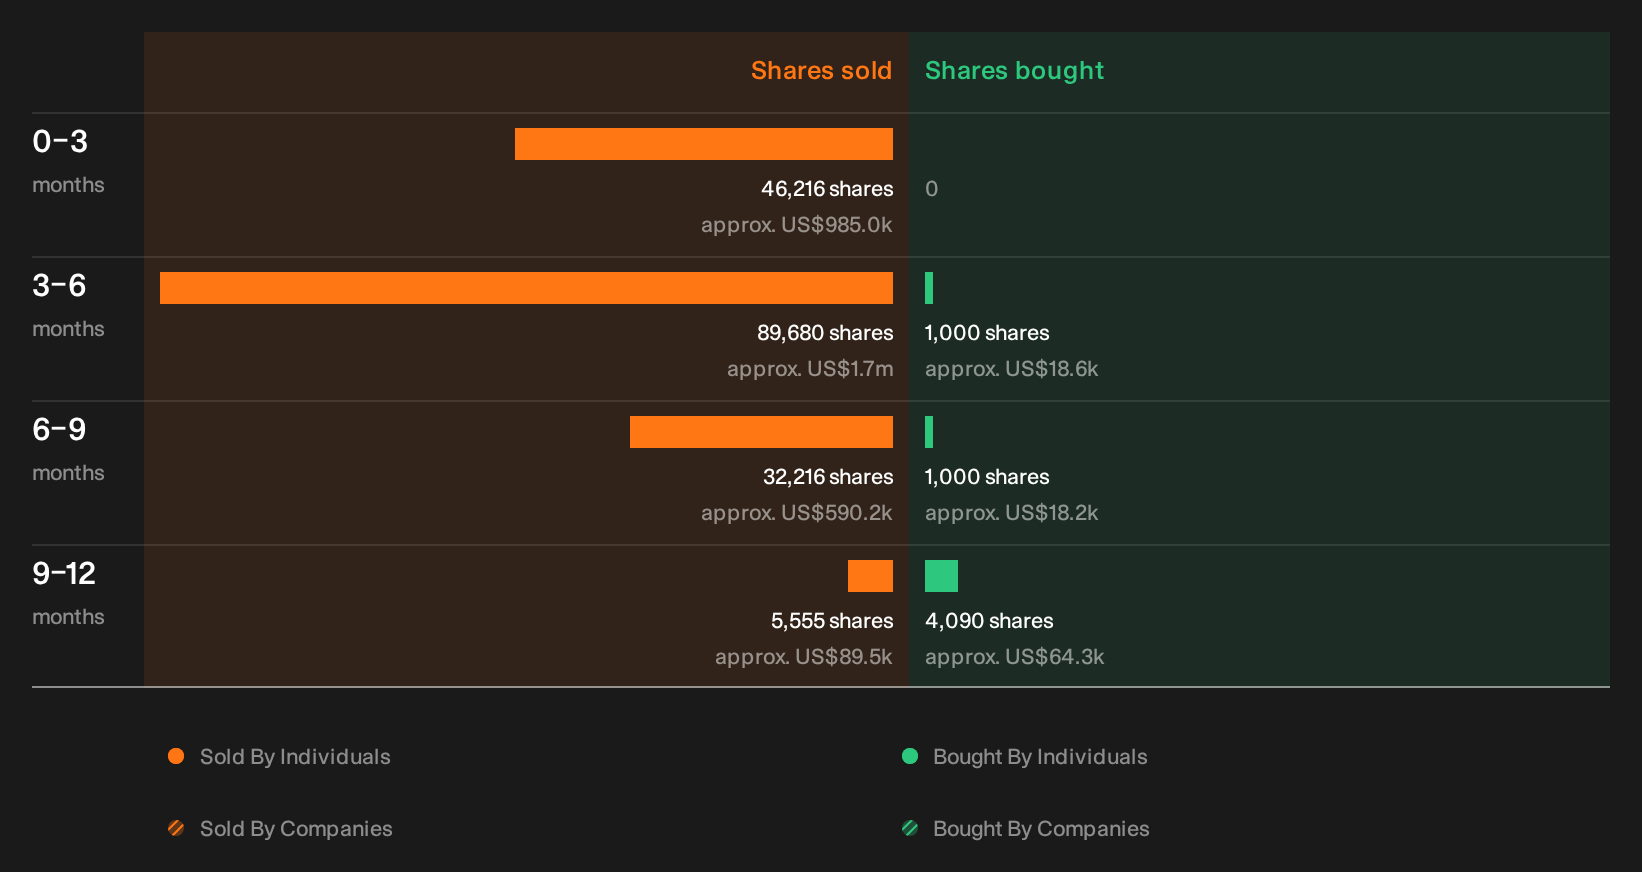Click the approx. US$18.6k amount
Image resolution: width=1642 pixels, height=872 pixels.
1011,369
